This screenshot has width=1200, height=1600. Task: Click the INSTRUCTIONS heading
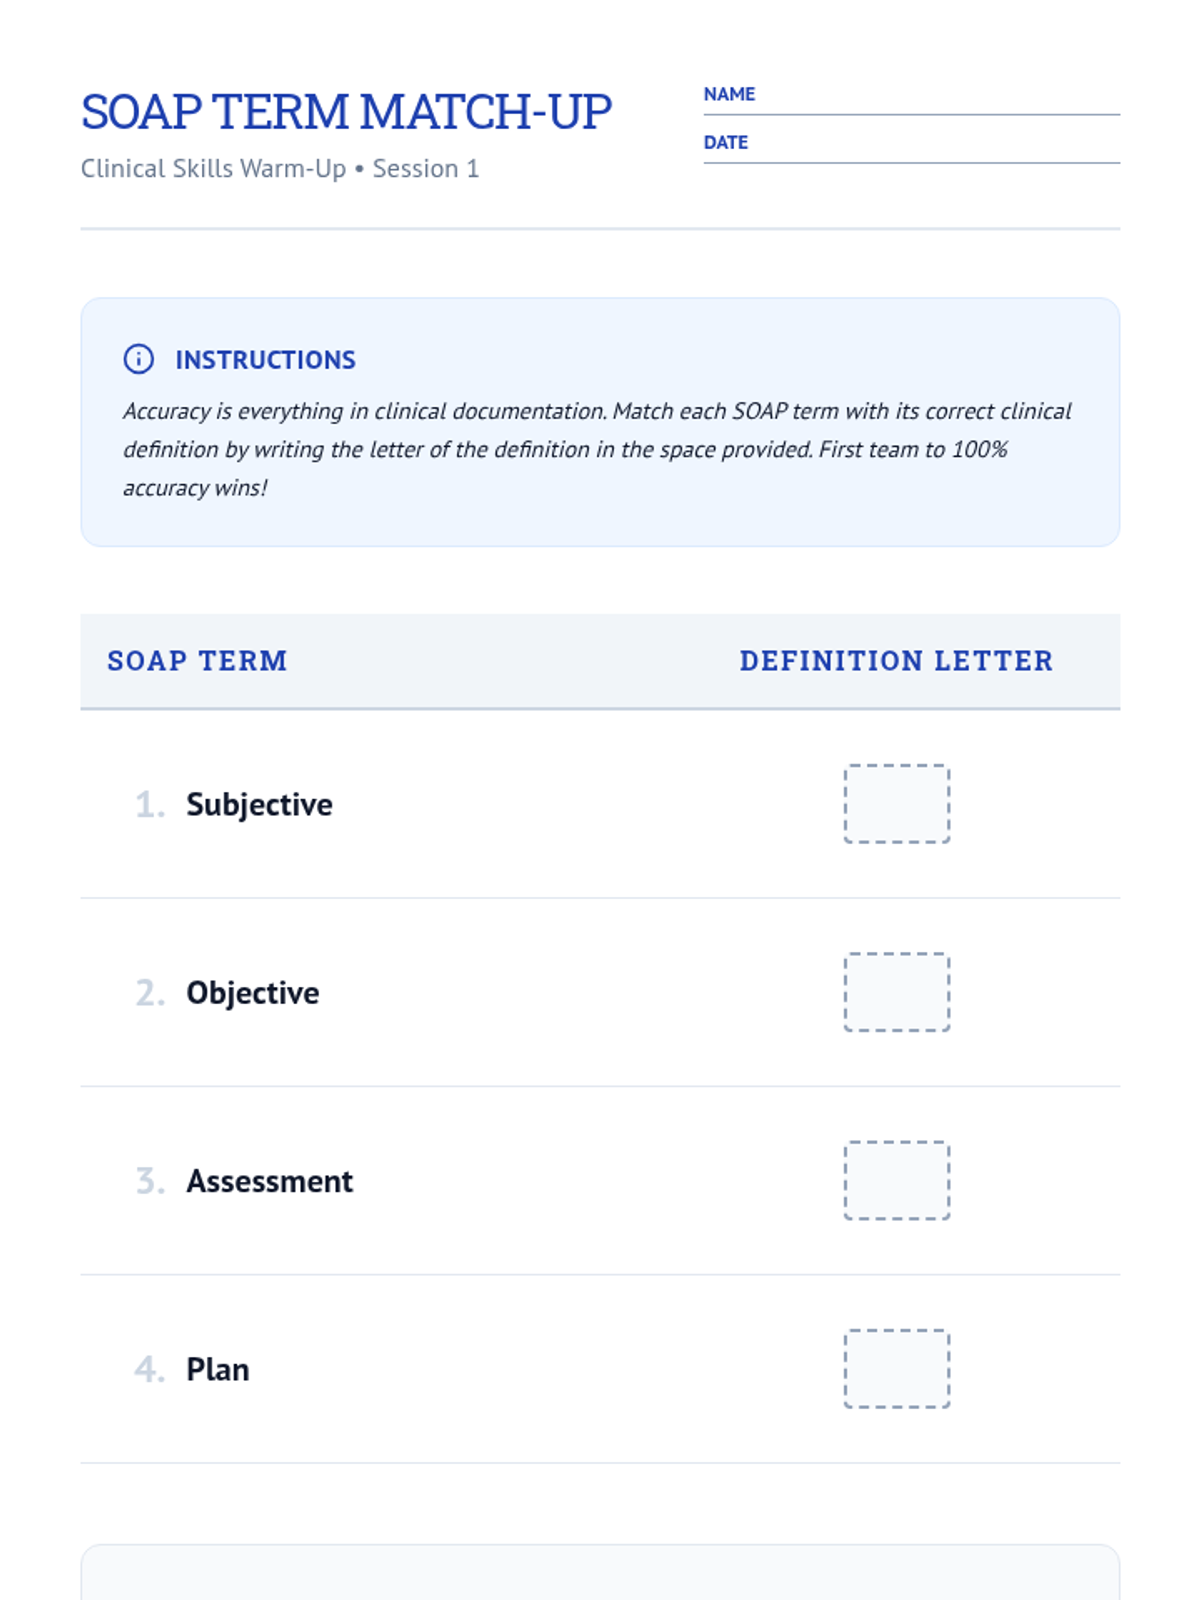coord(265,360)
